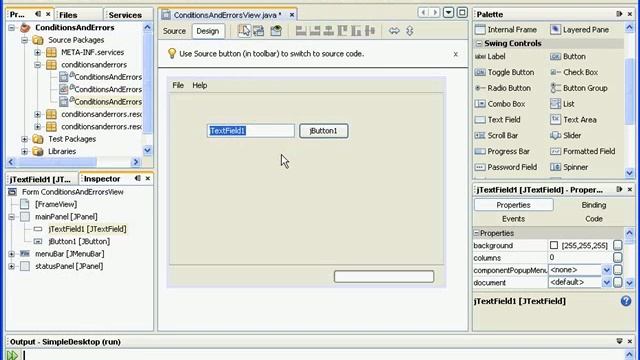640x360 pixels.
Task: Click the green run icon in Output
Action: point(12,355)
